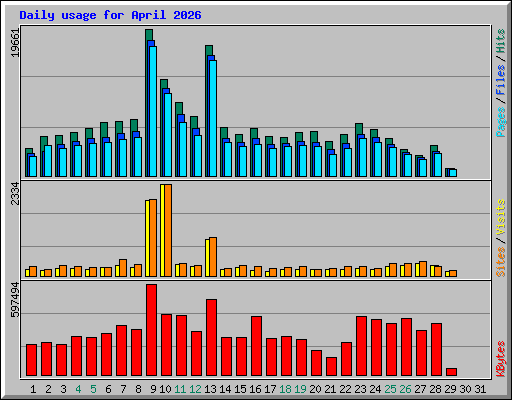Click the yellow "Visits" legend label
Viewport: 512px width, 400px height.
tap(501, 218)
